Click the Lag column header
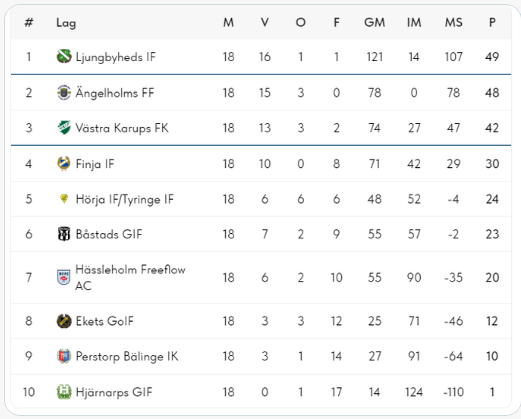Image resolution: width=521 pixels, height=419 pixels. click(x=66, y=23)
